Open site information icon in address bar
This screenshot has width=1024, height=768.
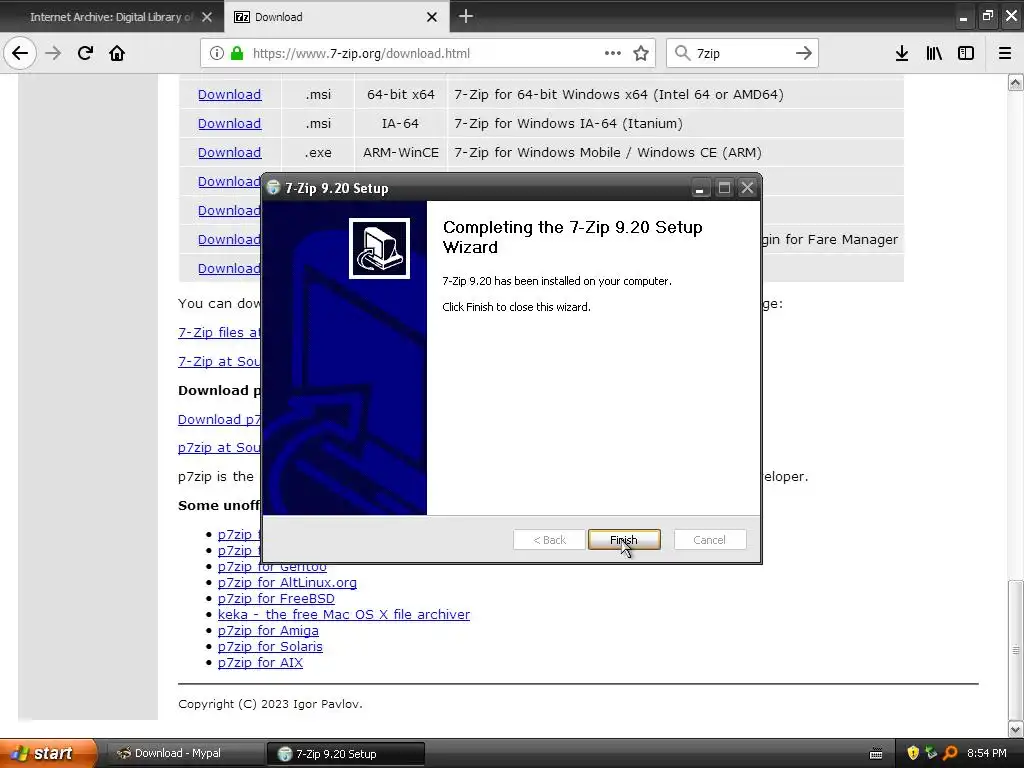click(x=217, y=53)
